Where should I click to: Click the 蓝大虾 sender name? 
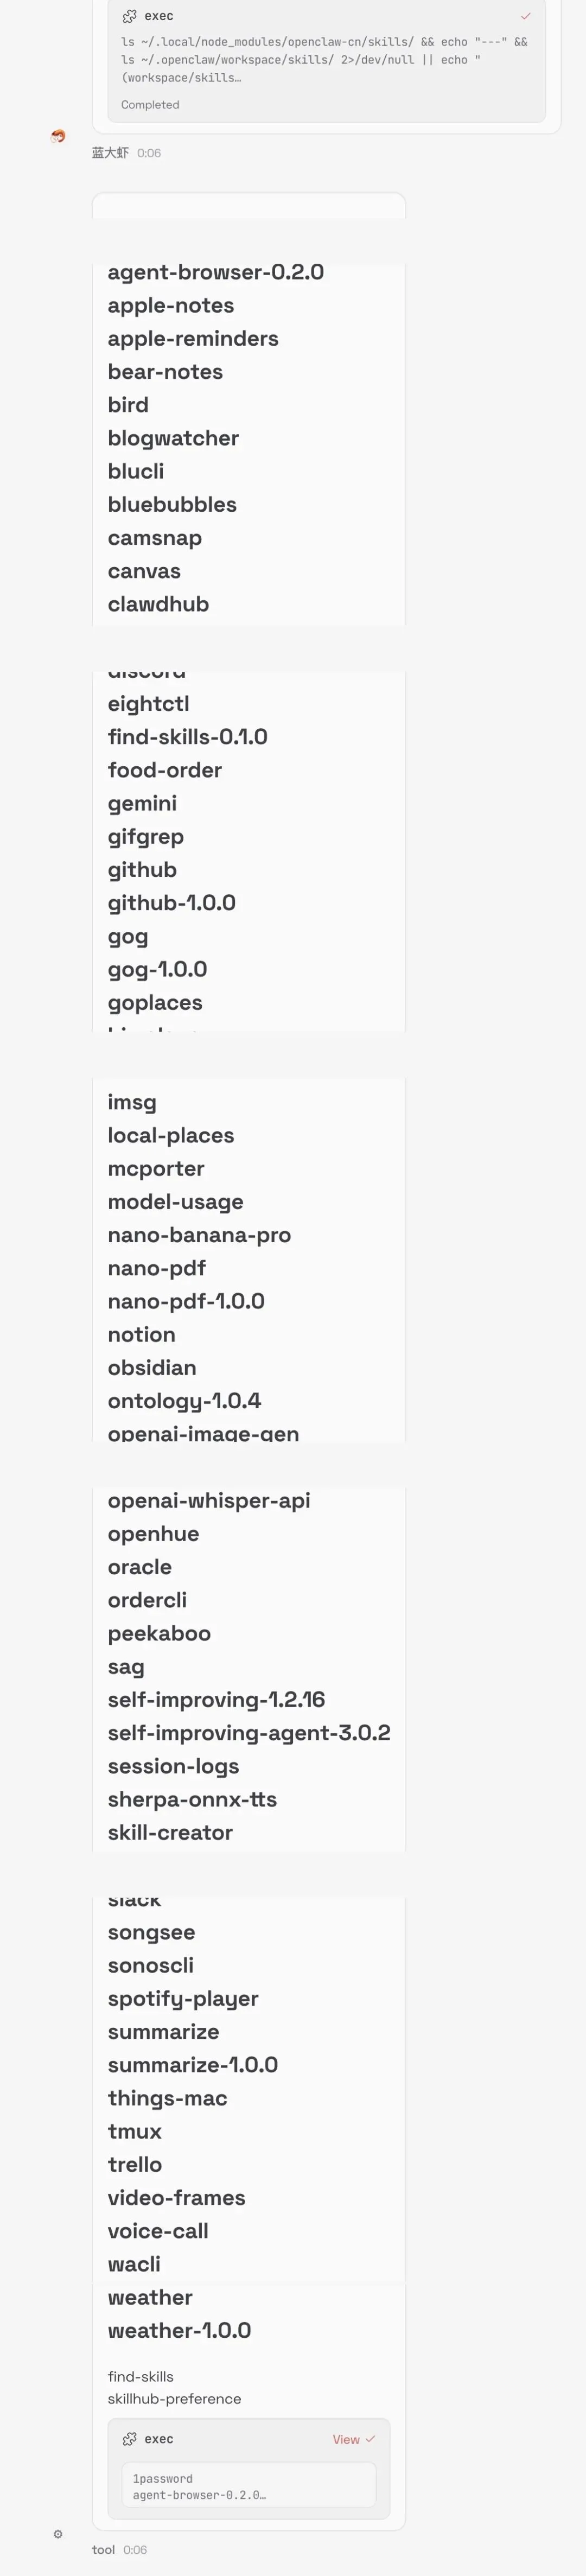[x=110, y=153]
